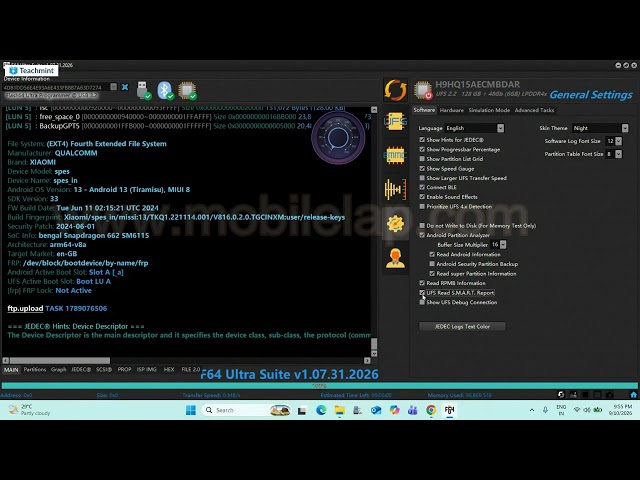Click the refresh icon in bottom status bar
The height and width of the screenshot is (480, 640).
561,395
